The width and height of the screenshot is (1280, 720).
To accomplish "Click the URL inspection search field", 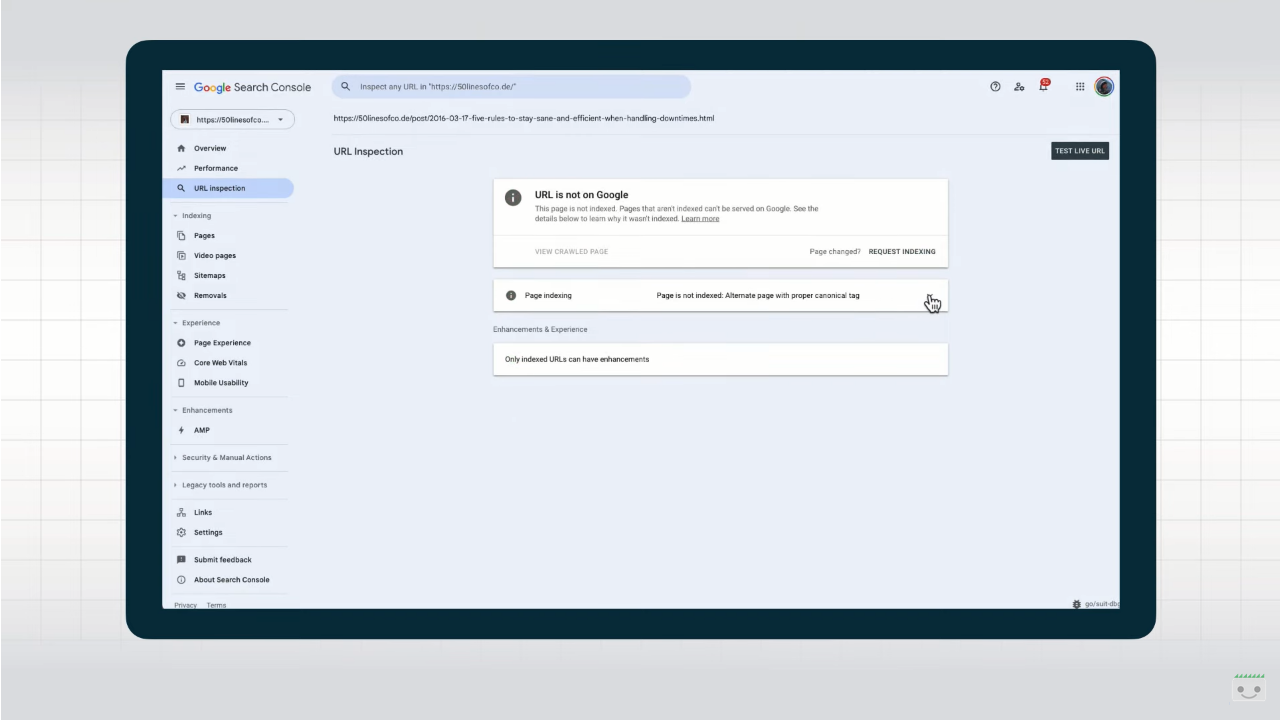I will click(510, 87).
